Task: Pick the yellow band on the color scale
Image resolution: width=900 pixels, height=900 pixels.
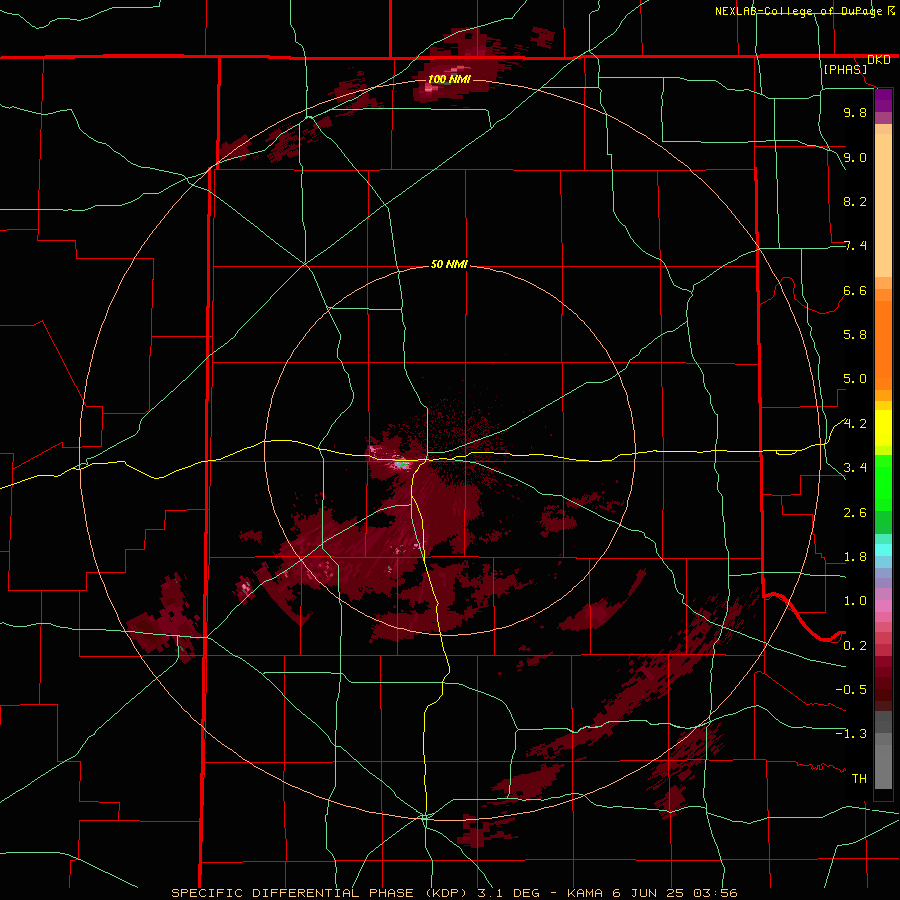Action: coord(883,428)
